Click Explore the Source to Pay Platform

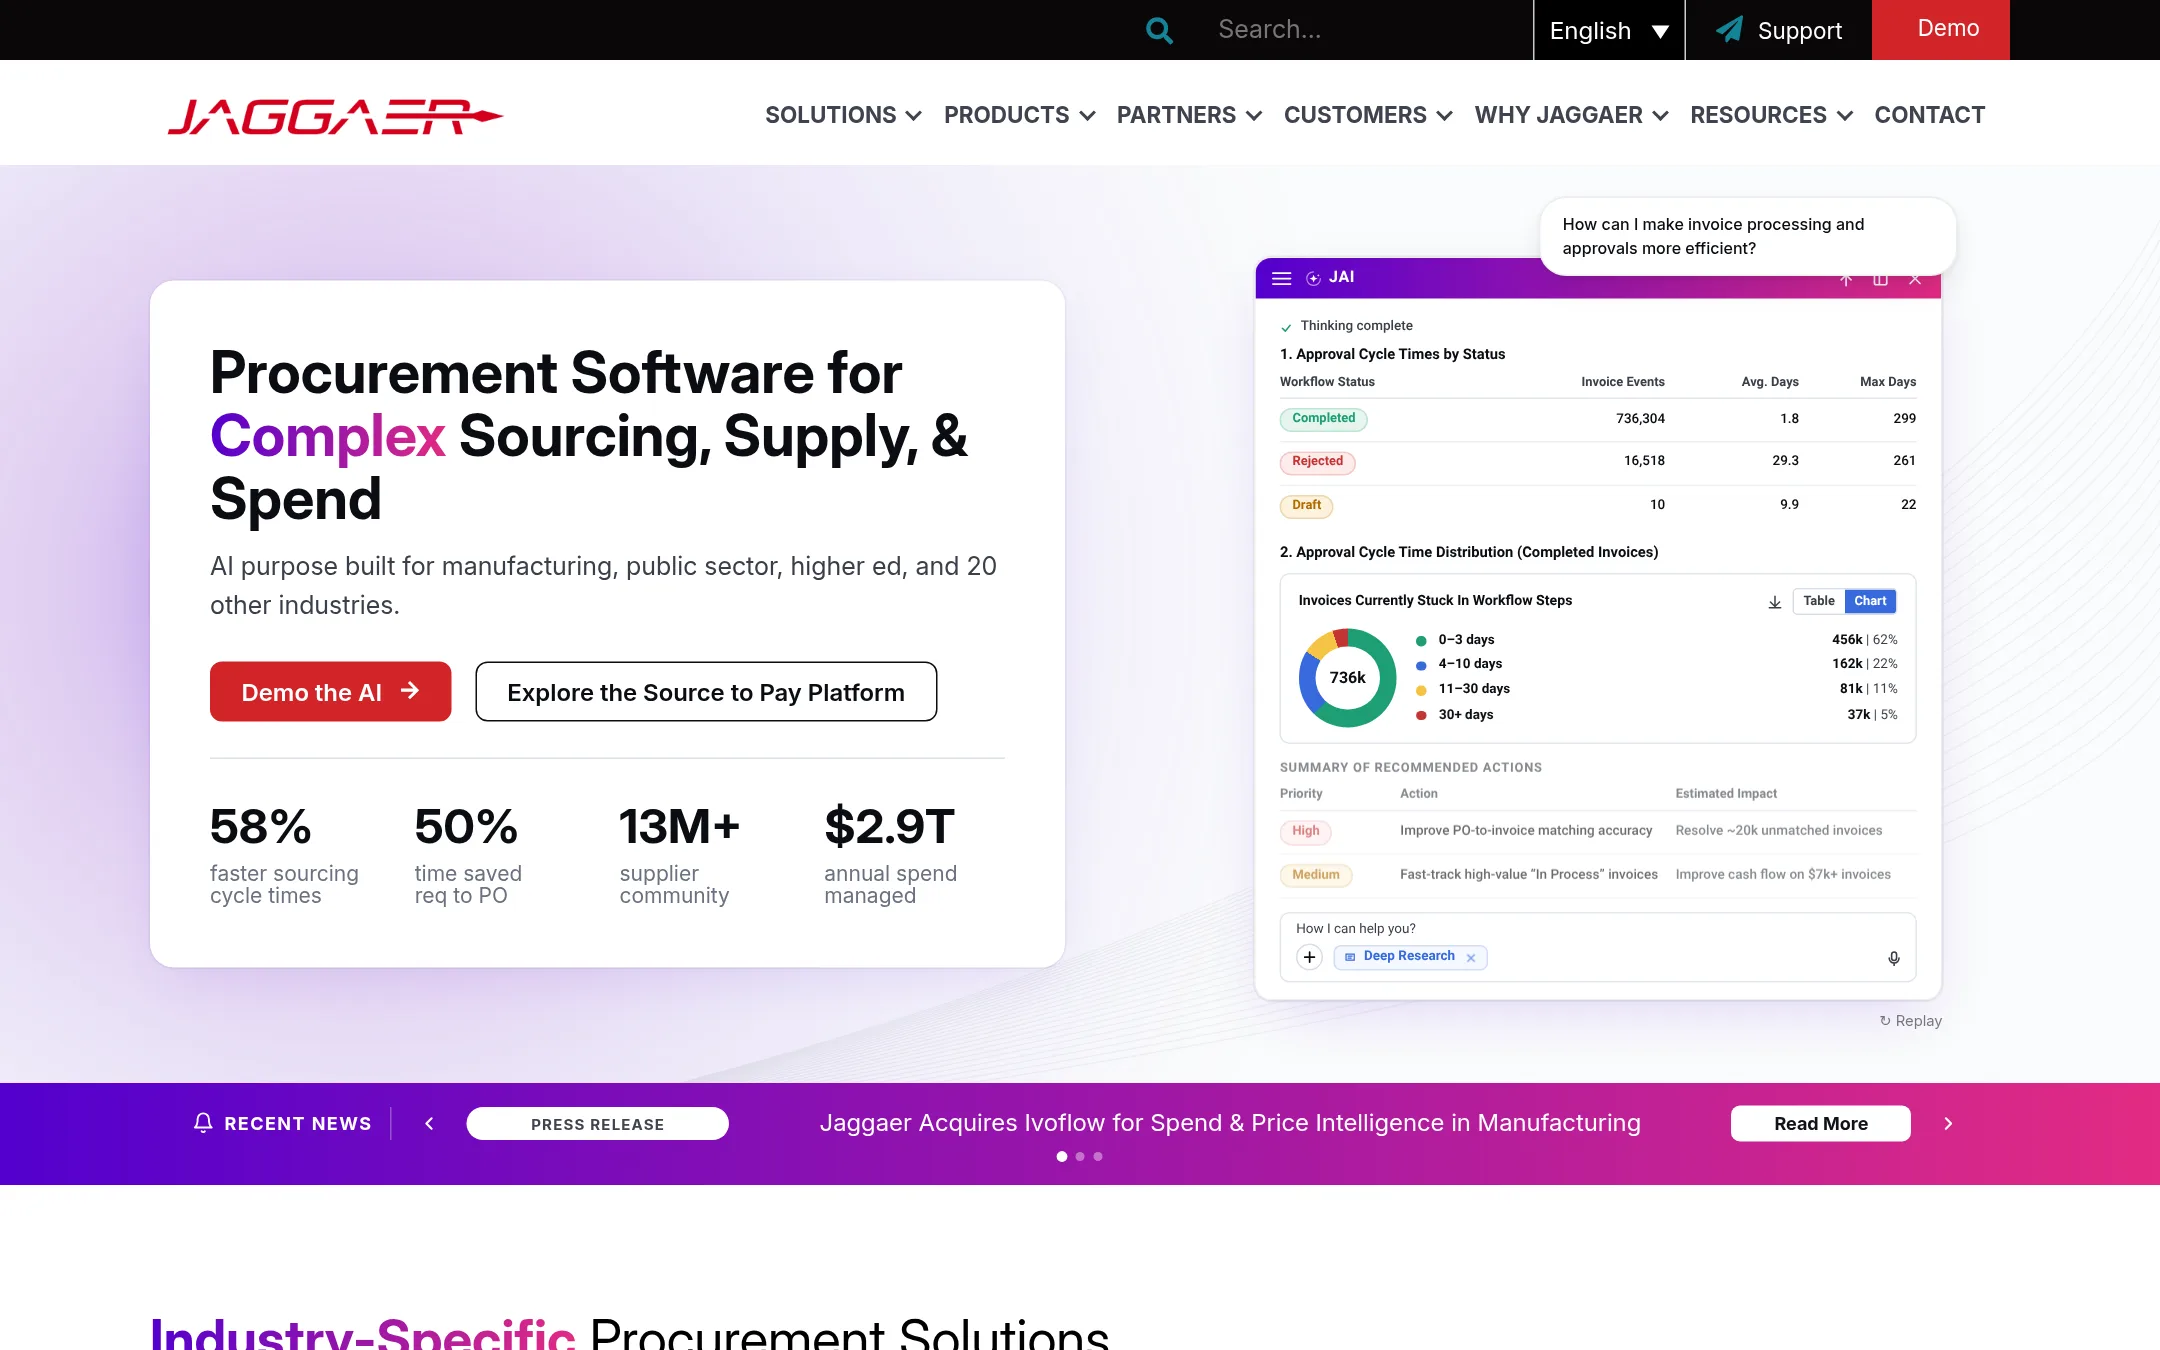tap(706, 691)
